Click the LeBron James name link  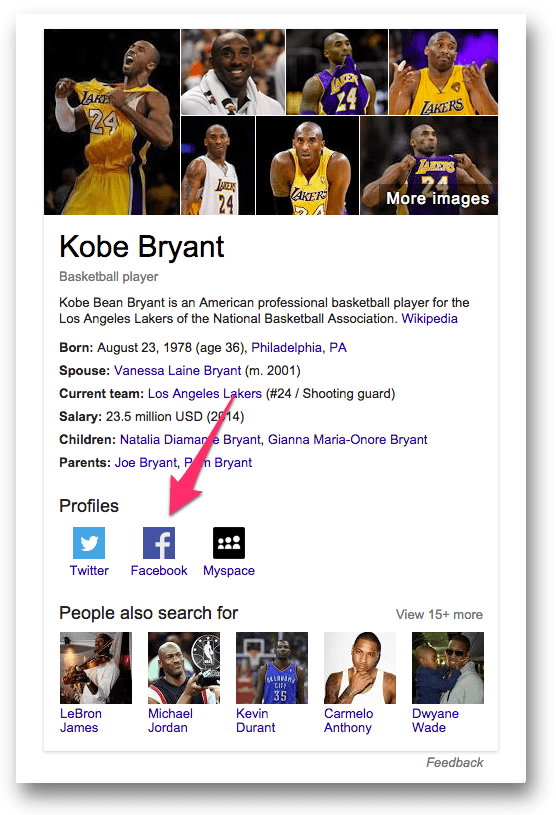pos(81,720)
